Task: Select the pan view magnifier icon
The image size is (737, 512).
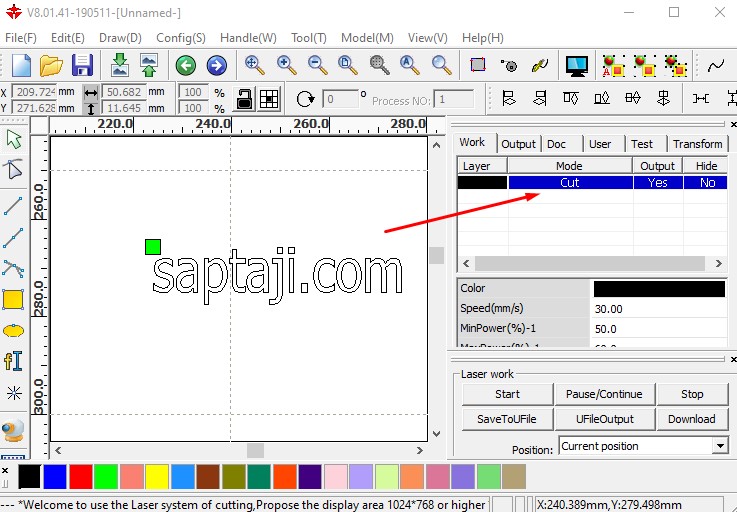Action: pos(254,65)
